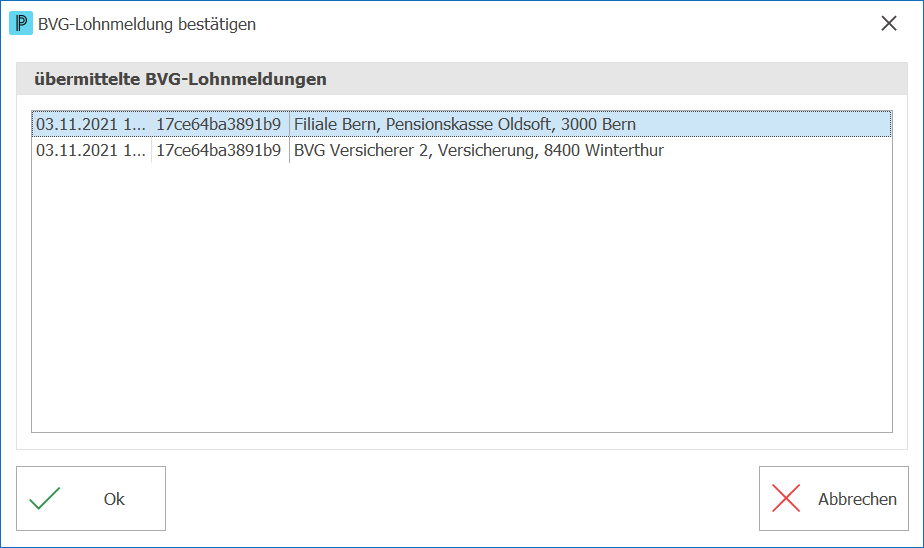This screenshot has height=548, width=924.
Task: Click the date cell in the Winterthur row
Action: pyautogui.click(x=91, y=150)
